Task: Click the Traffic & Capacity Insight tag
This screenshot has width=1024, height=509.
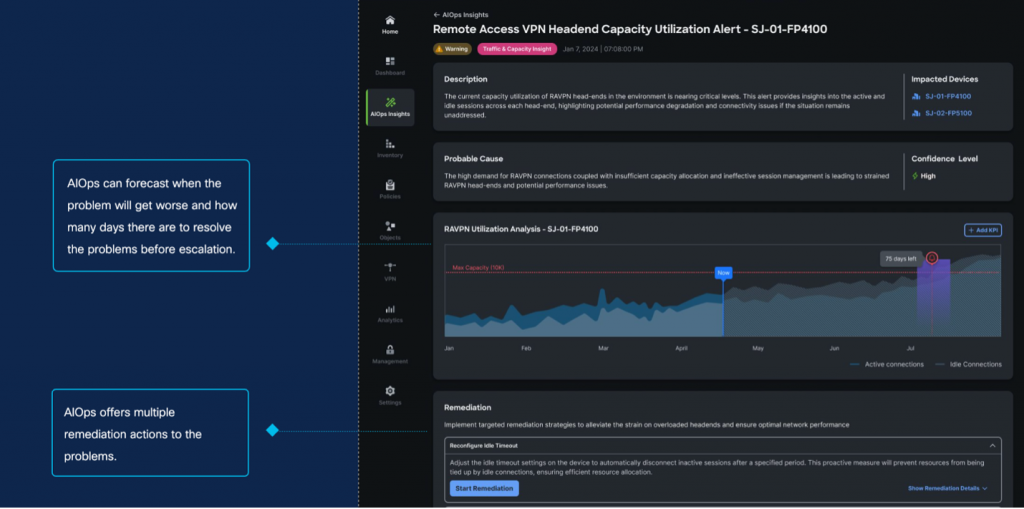Action: pyautogui.click(x=514, y=48)
